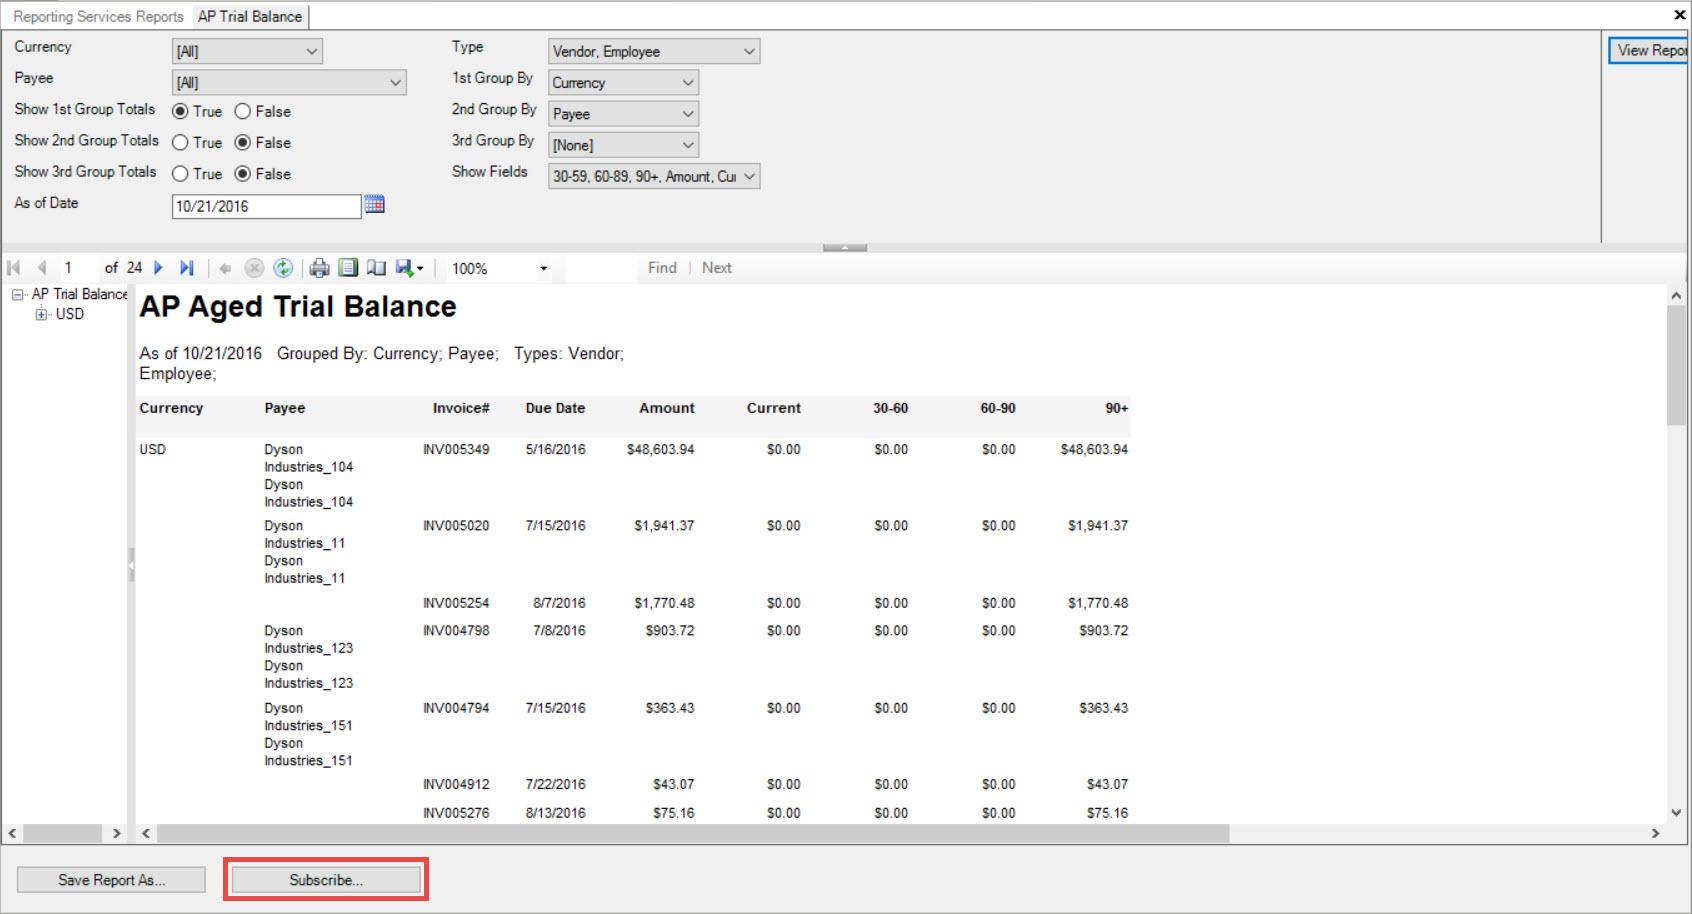Click the $48,603.94 Amount cell
The image size is (1692, 914).
[x=660, y=449]
